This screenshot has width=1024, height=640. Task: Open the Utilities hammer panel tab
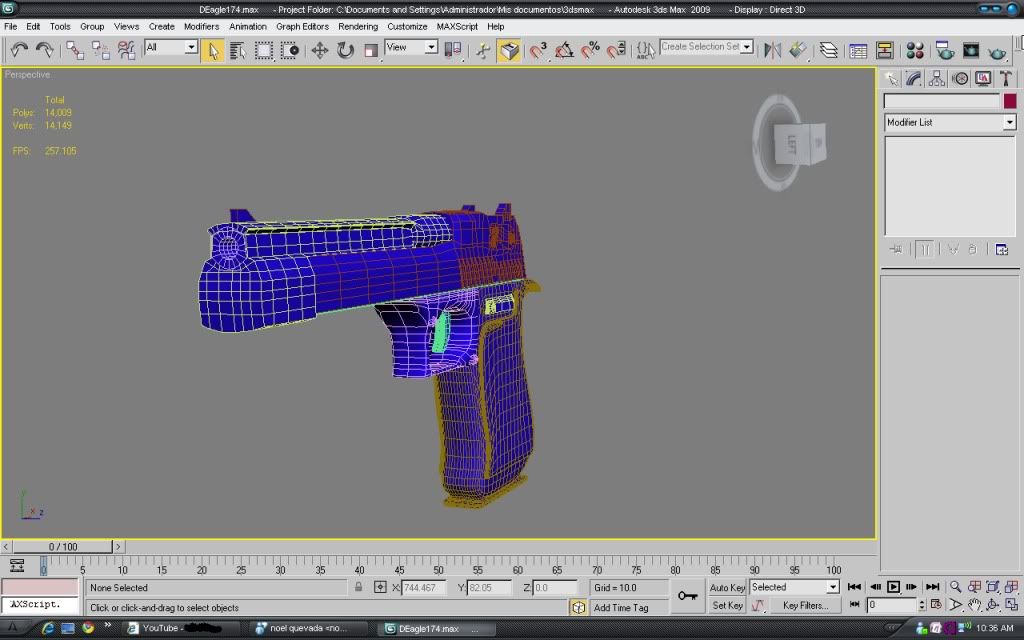(x=1005, y=78)
